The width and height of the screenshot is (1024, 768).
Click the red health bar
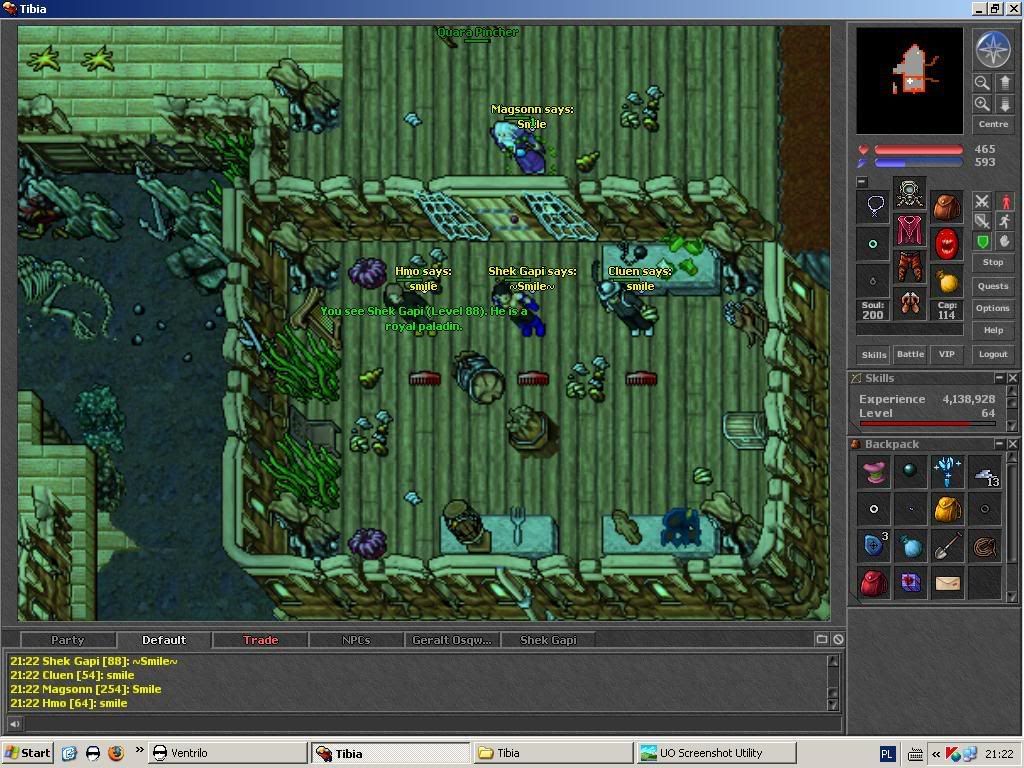[x=918, y=150]
